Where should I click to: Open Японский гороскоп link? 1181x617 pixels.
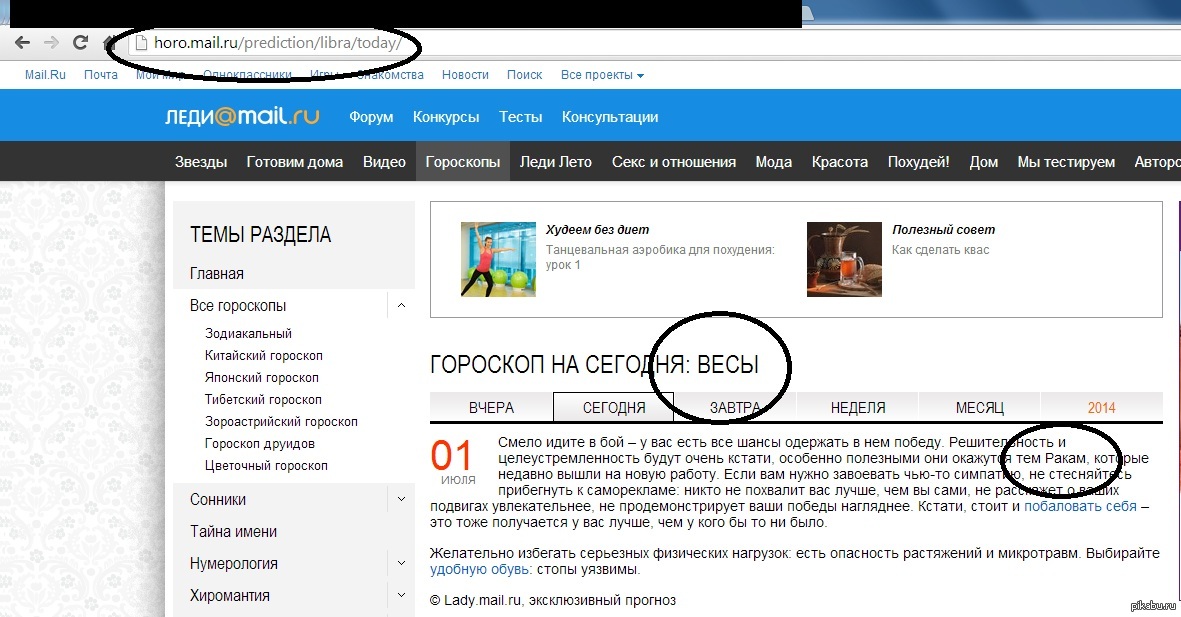click(x=261, y=377)
